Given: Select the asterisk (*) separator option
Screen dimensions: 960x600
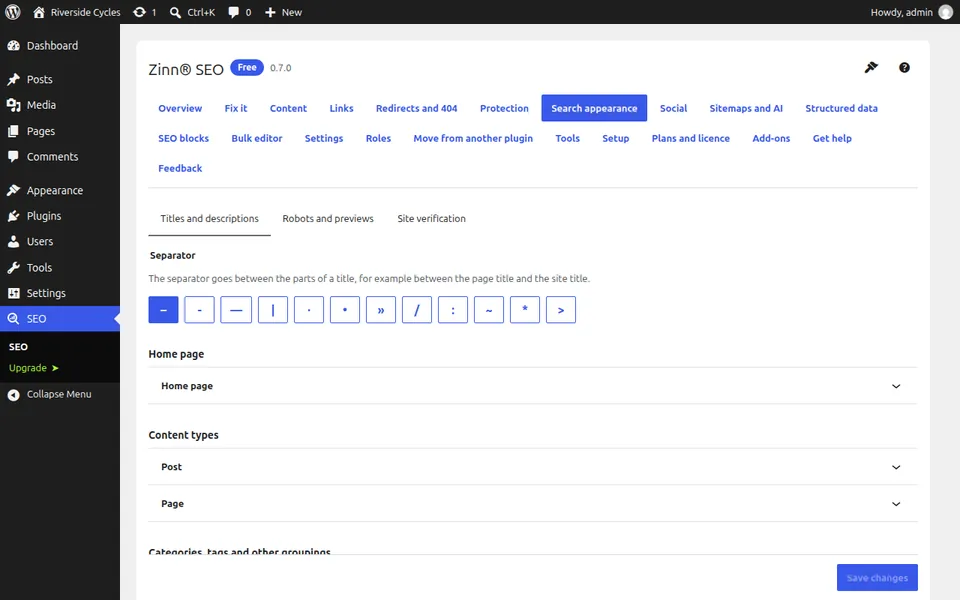Looking at the screenshot, I should click(525, 310).
